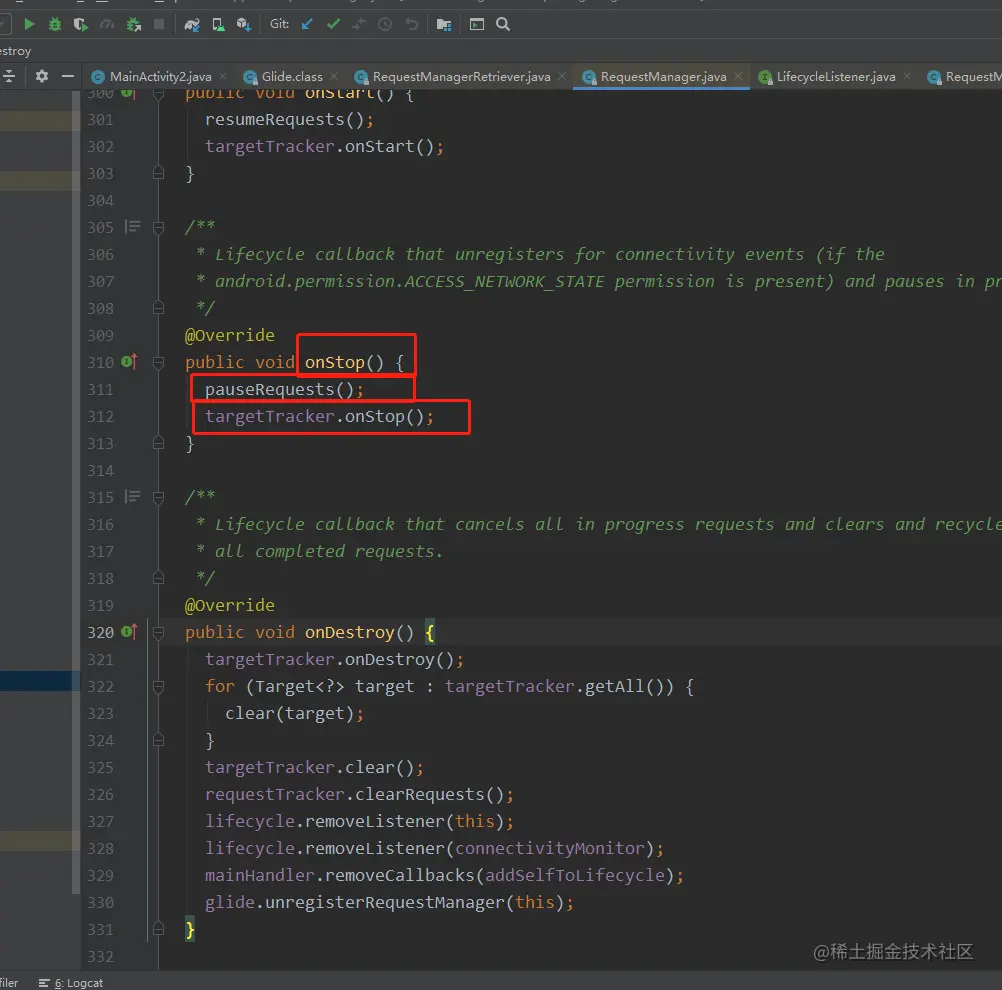Click targetTracker.onStart() statement

324,146
